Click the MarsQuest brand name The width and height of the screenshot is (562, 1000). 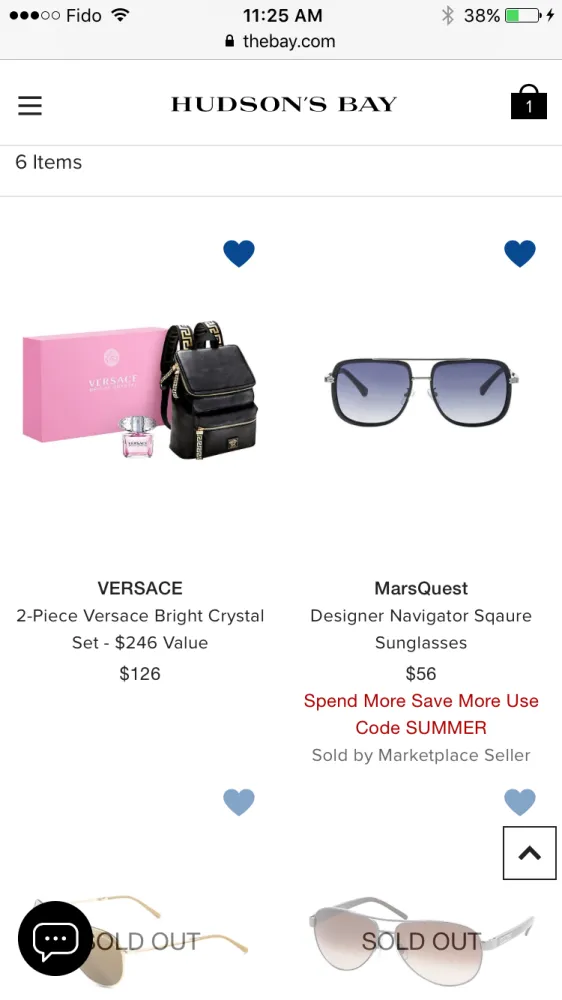pyautogui.click(x=421, y=588)
